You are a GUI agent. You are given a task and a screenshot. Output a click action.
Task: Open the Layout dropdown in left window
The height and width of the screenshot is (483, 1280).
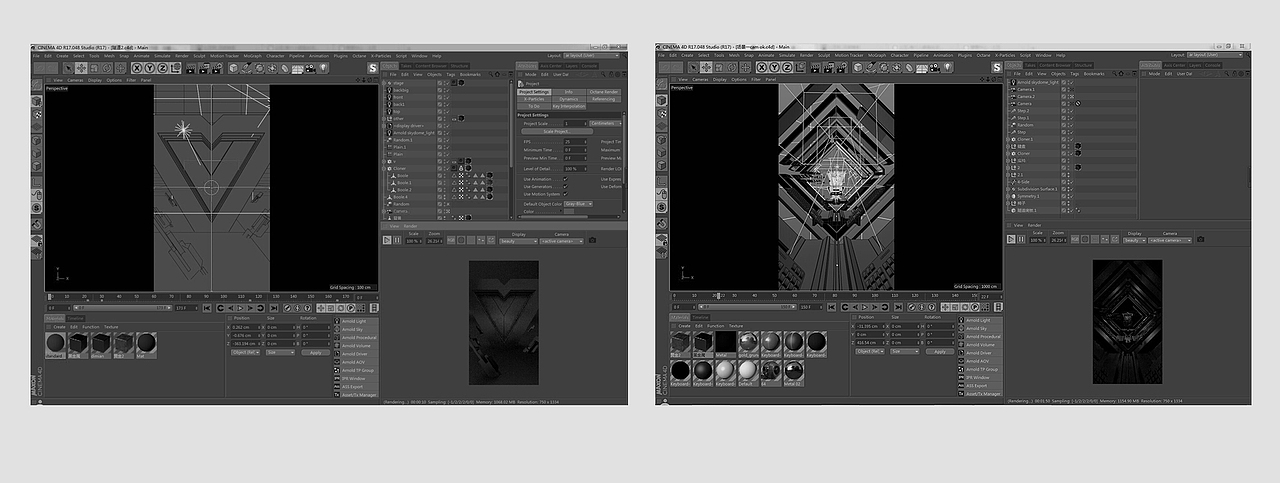pos(590,56)
